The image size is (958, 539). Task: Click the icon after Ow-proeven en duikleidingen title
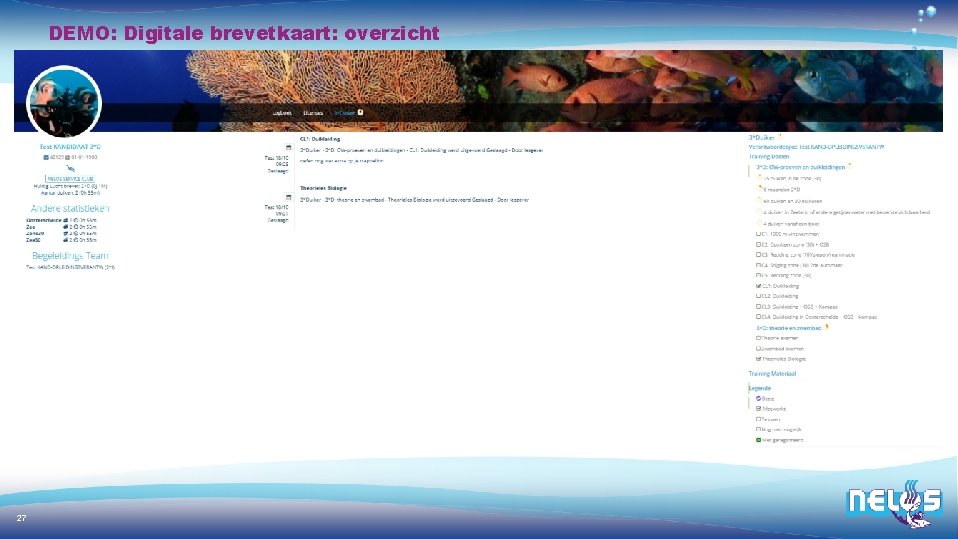point(849,166)
